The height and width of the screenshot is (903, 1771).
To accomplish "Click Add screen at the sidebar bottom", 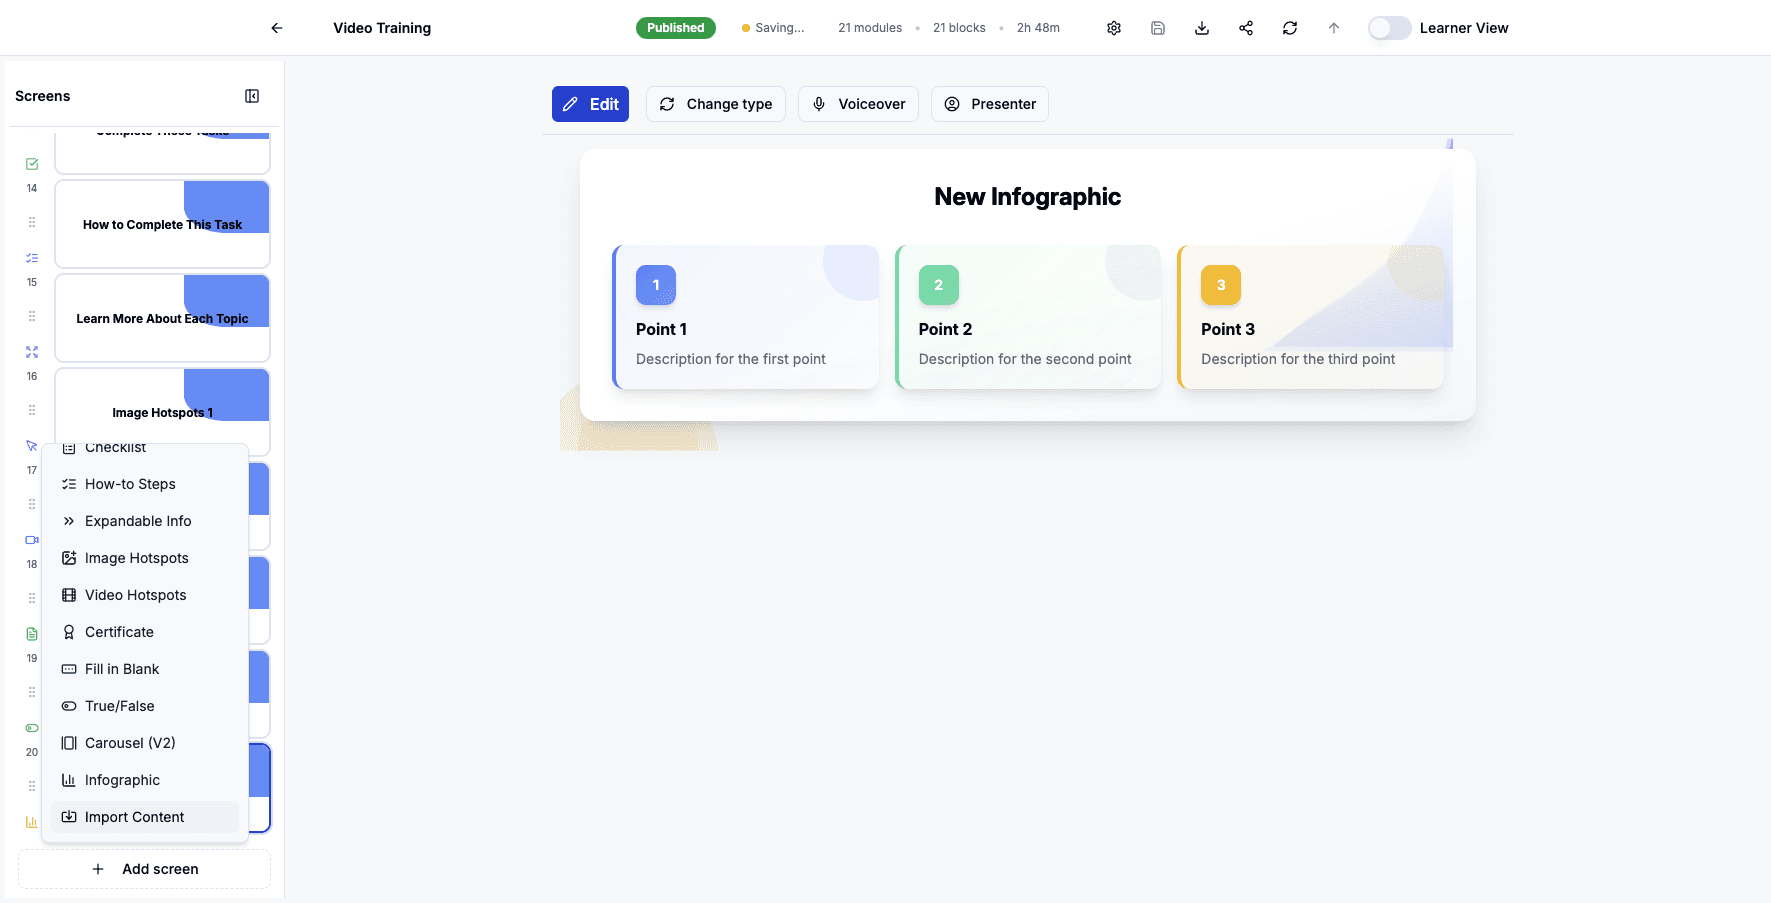I will click(x=144, y=868).
